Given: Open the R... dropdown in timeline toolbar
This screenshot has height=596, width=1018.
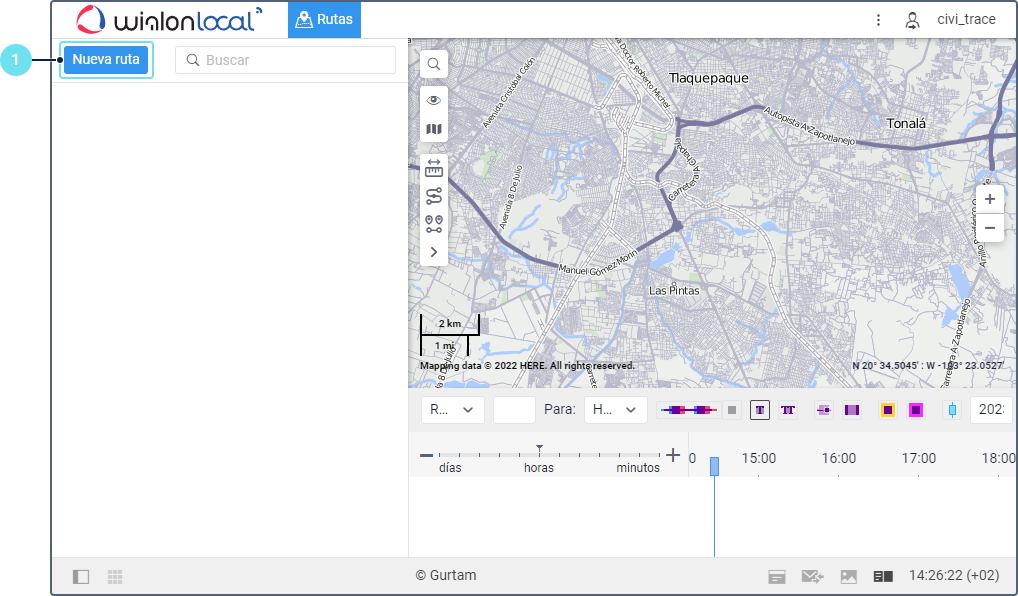Looking at the screenshot, I should click(x=453, y=410).
